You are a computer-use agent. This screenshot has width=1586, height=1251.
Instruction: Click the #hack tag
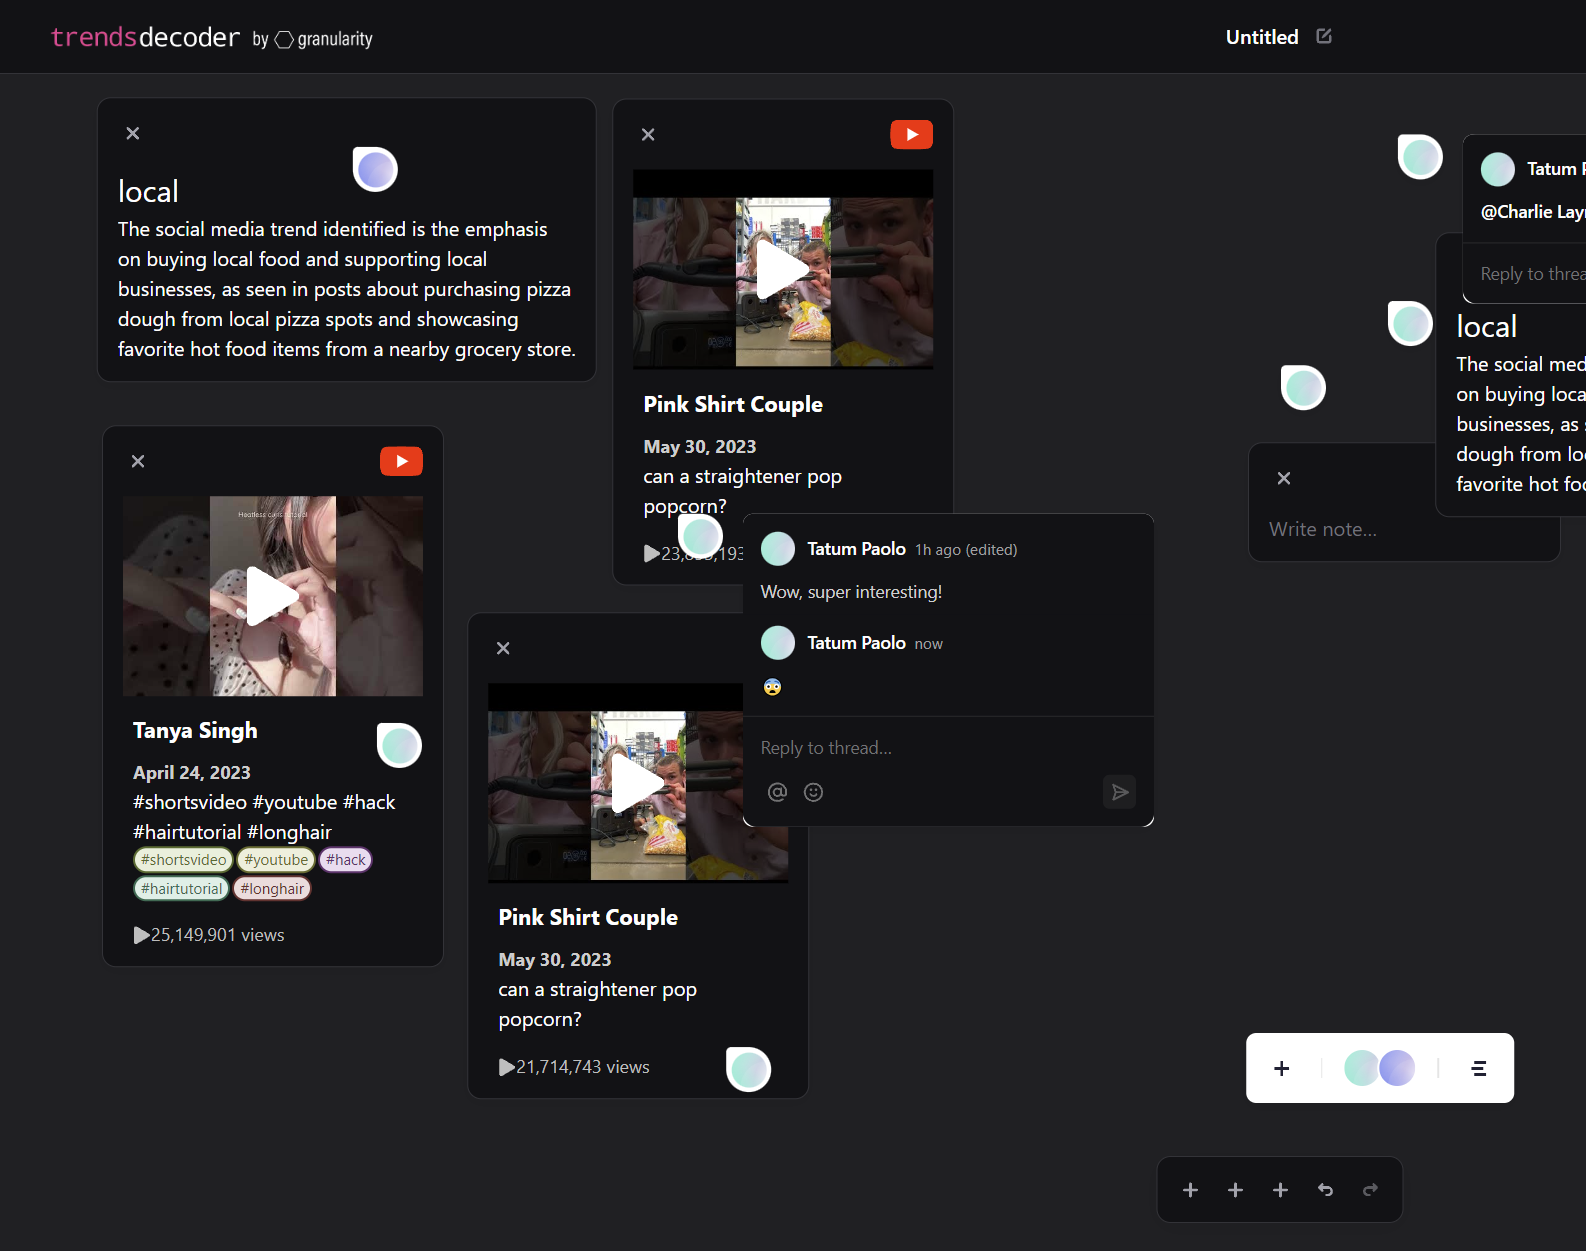[346, 860]
